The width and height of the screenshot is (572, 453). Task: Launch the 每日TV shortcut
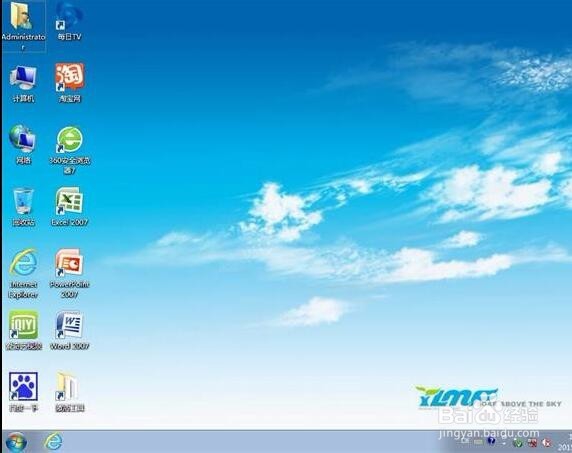point(69,22)
